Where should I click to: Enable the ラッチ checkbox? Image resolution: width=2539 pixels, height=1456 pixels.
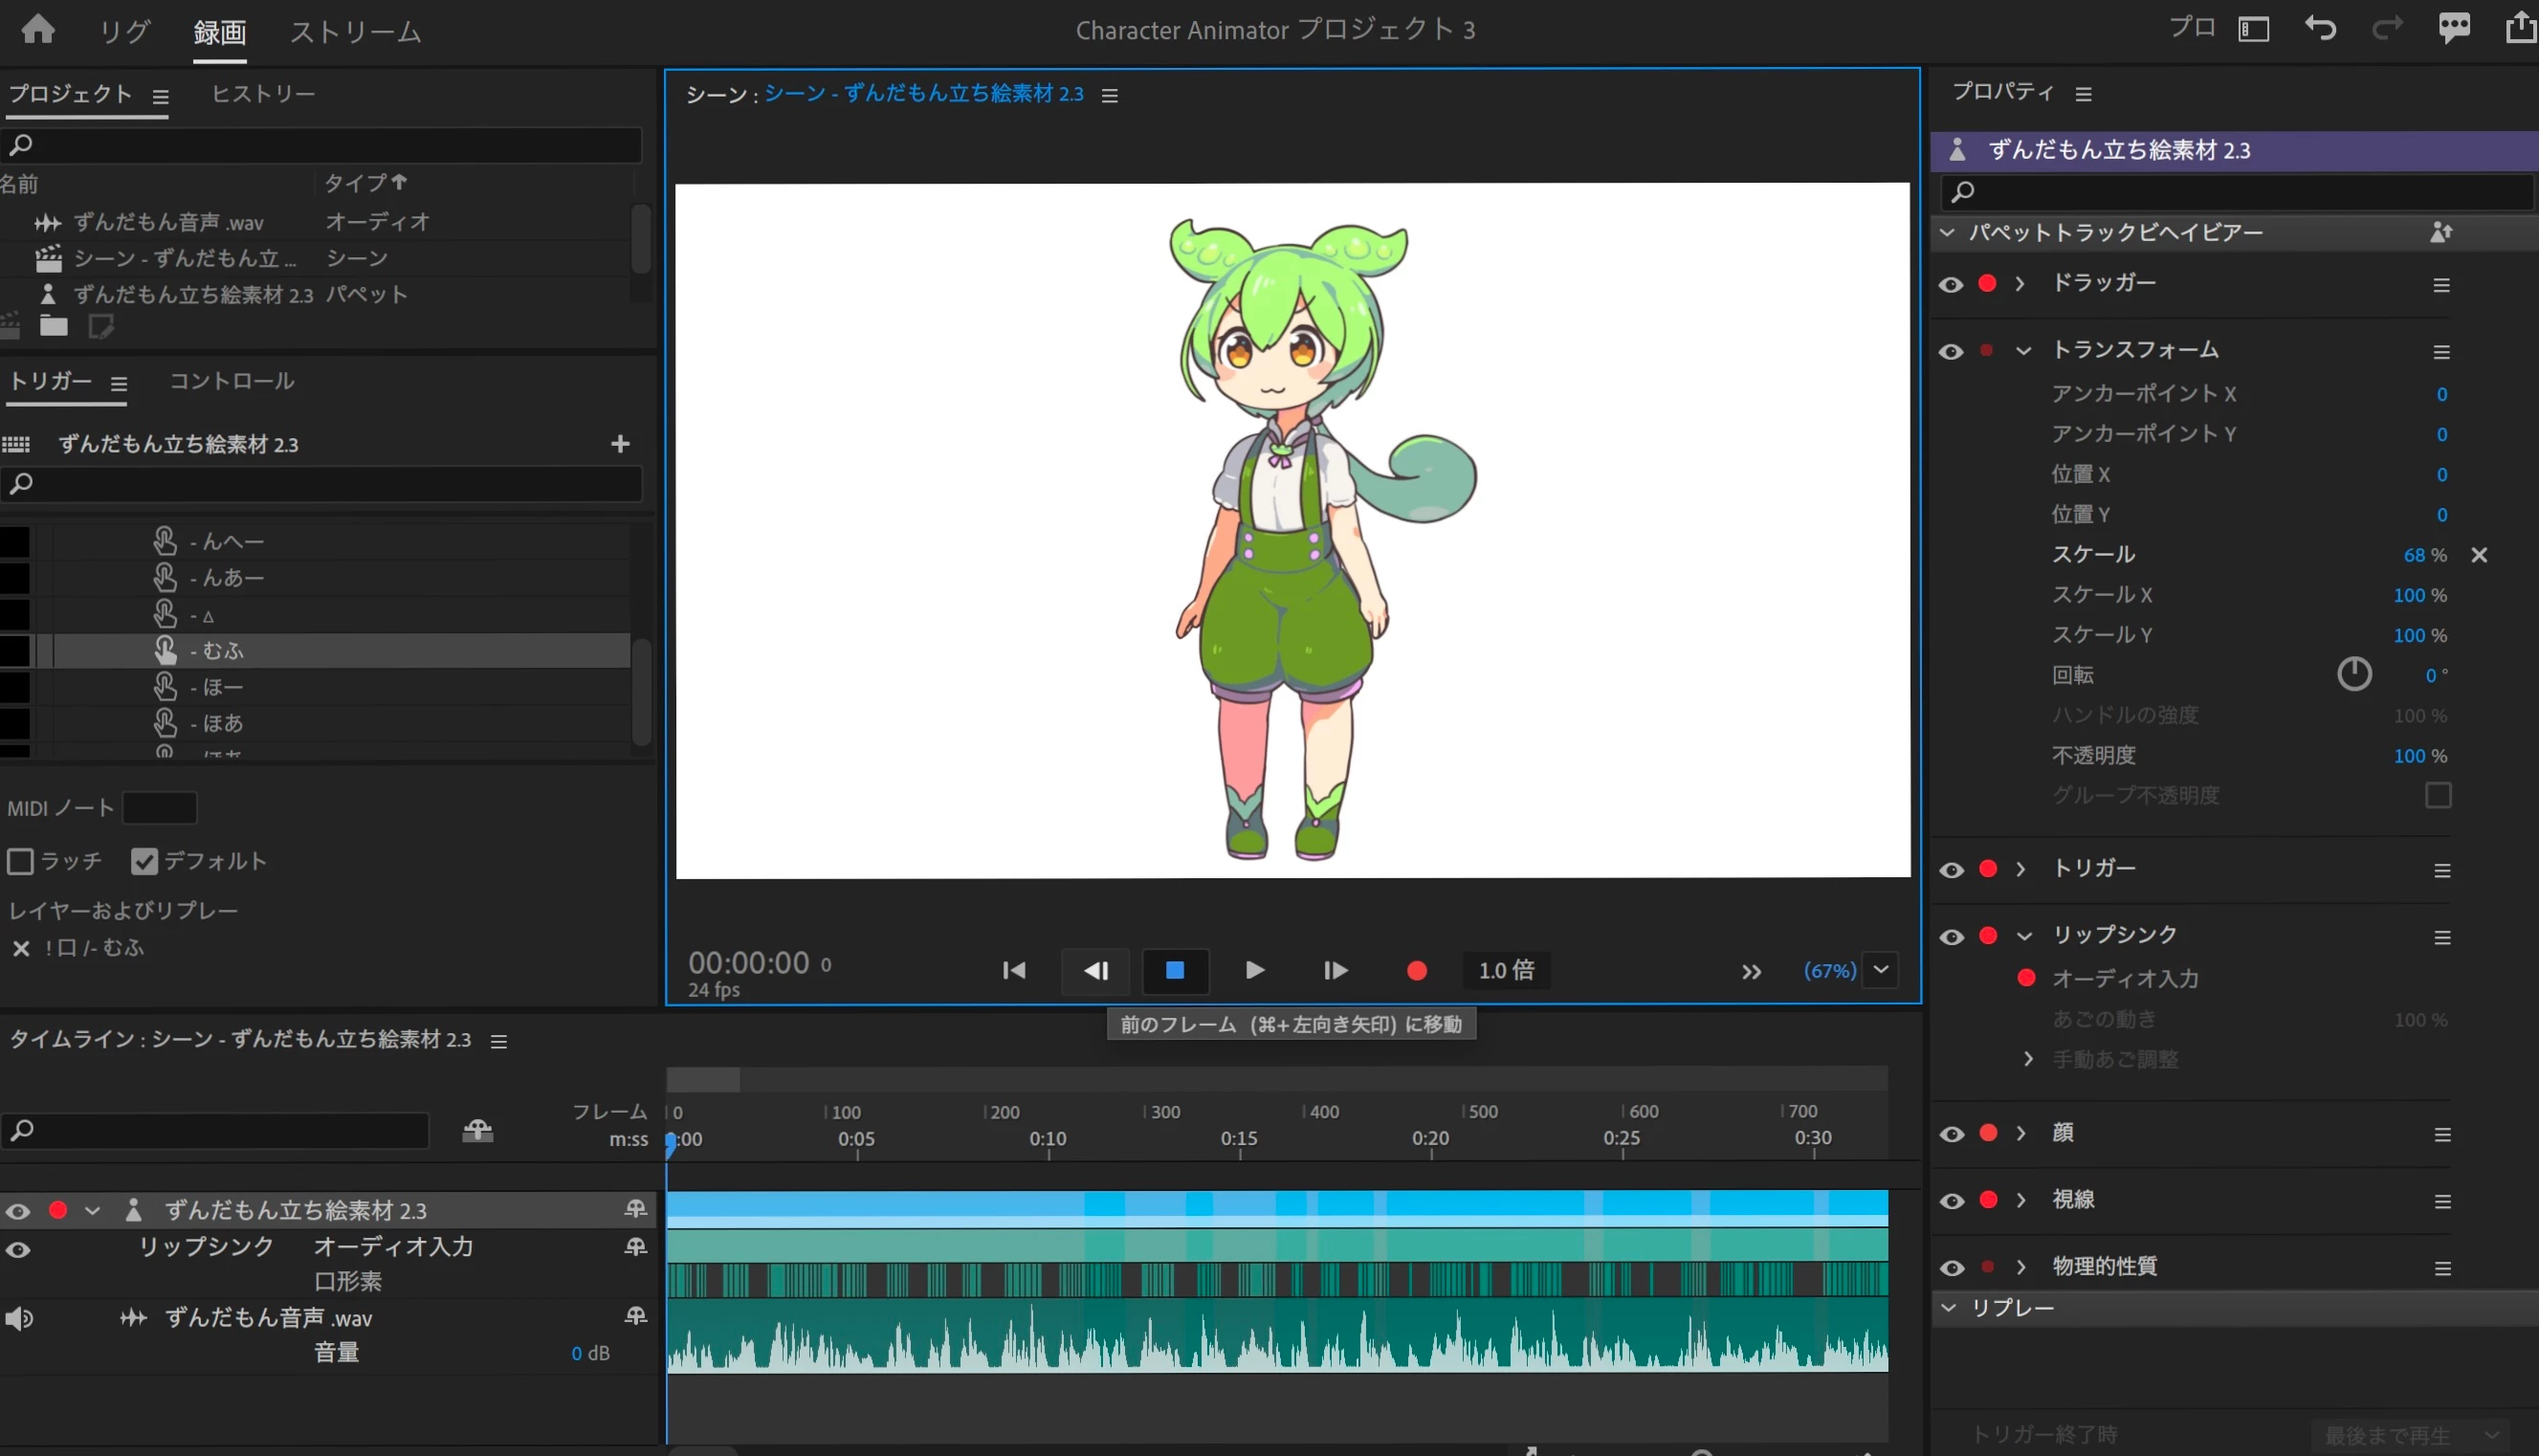(20, 861)
